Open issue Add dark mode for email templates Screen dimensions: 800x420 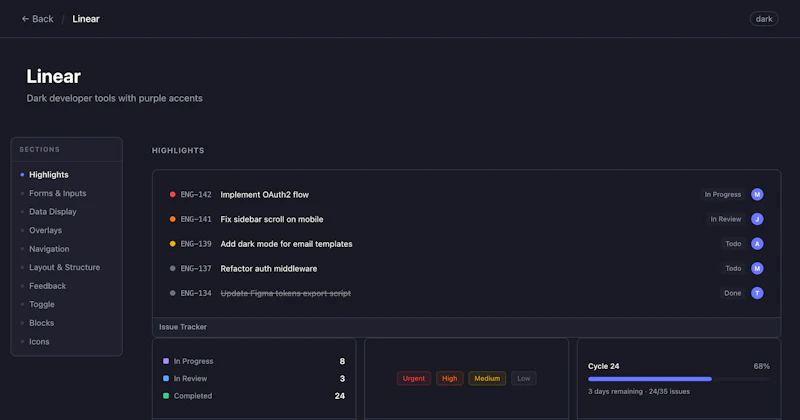(286, 244)
